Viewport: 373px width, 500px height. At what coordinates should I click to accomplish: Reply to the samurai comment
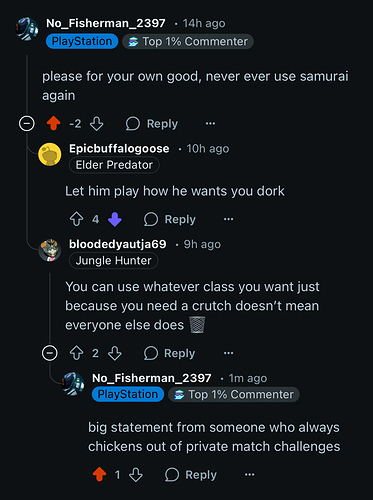(152, 124)
